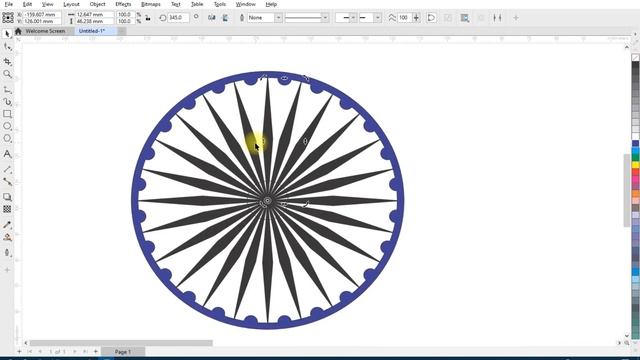Viewport: 640px width, 360px height.
Task: Select the Artistic Media tool
Action: [7, 101]
